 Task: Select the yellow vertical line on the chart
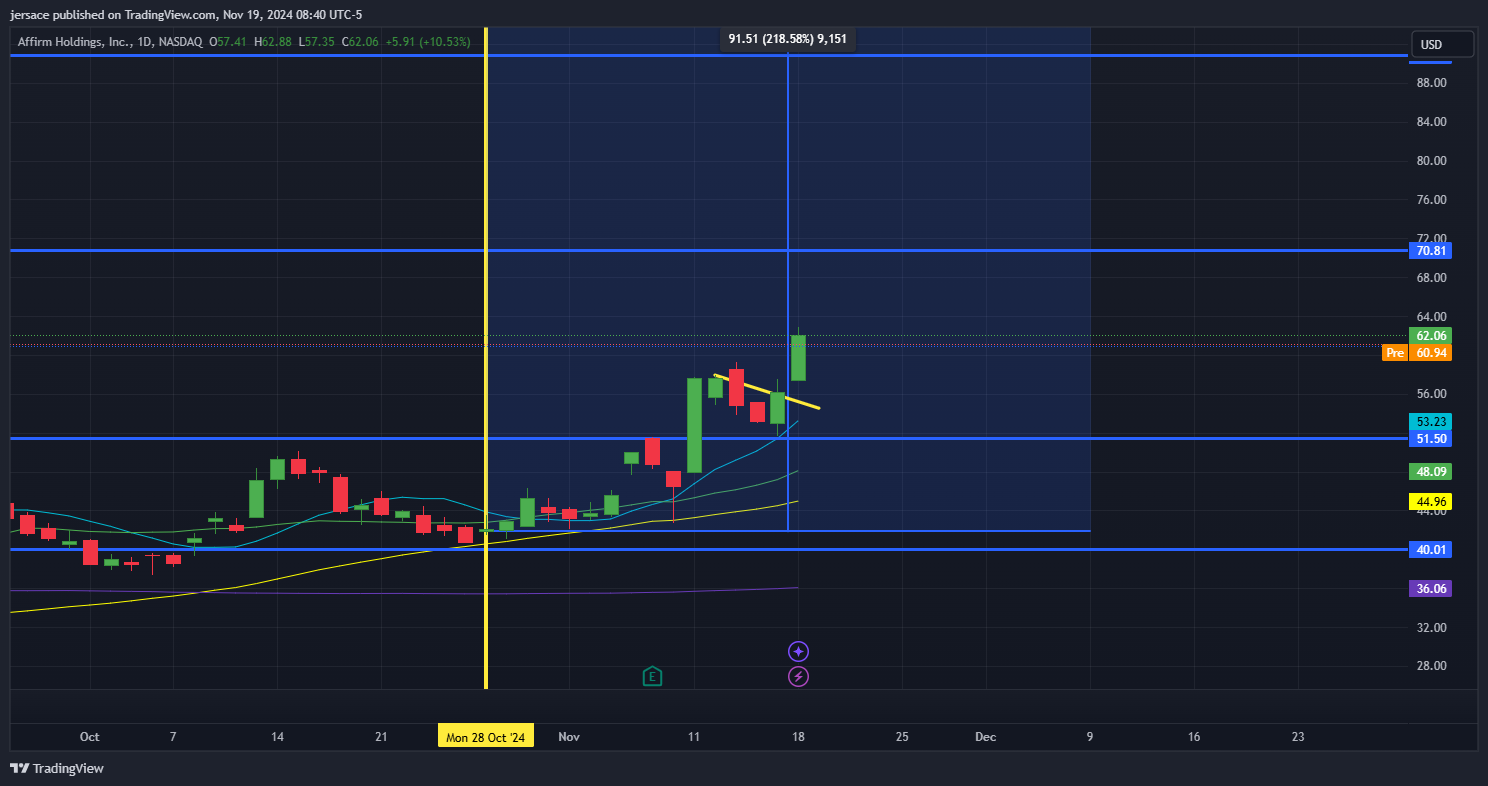(x=486, y=358)
